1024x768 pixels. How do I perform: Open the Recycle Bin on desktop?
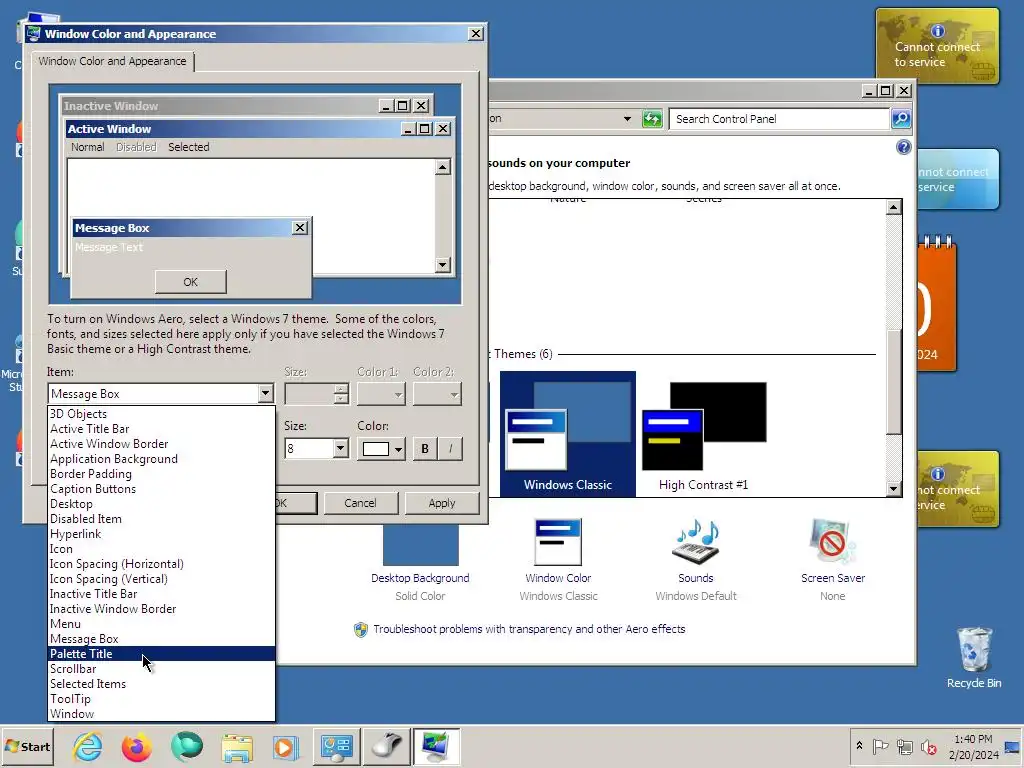[974, 657]
